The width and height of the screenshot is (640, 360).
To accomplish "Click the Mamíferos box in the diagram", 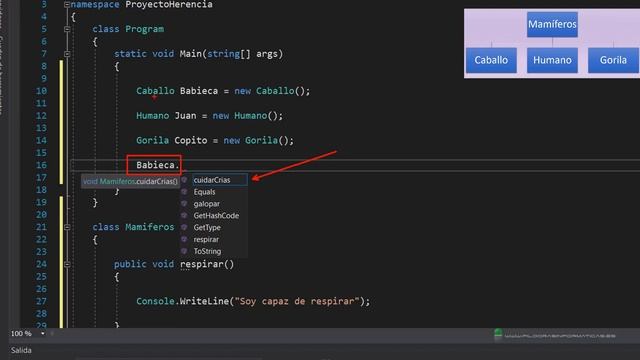I will click(x=552, y=24).
